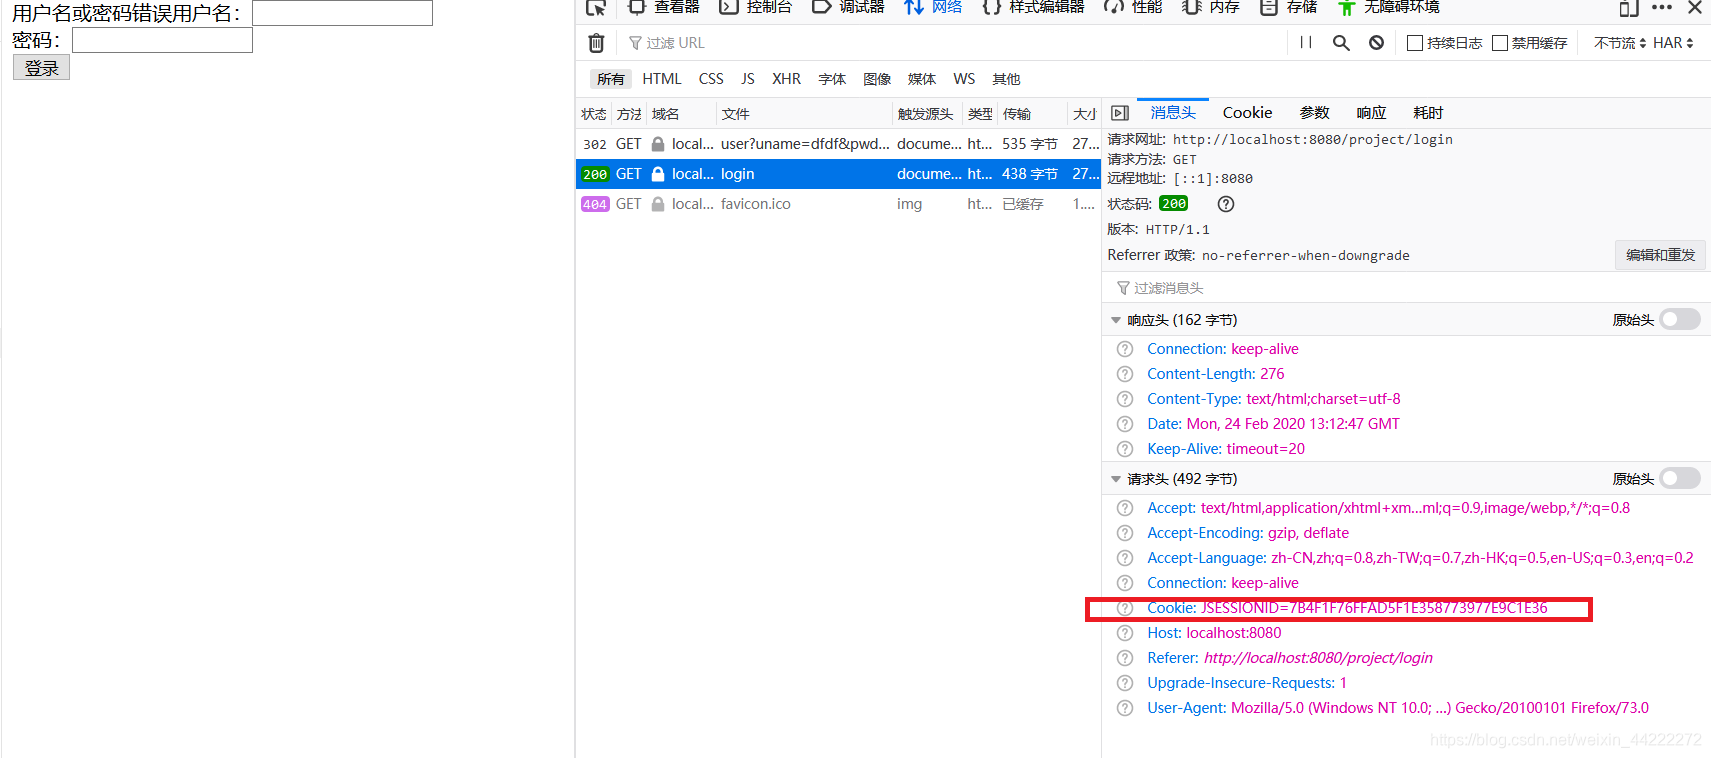The width and height of the screenshot is (1711, 758).
Task: Filter requests by WS
Action: [964, 79]
